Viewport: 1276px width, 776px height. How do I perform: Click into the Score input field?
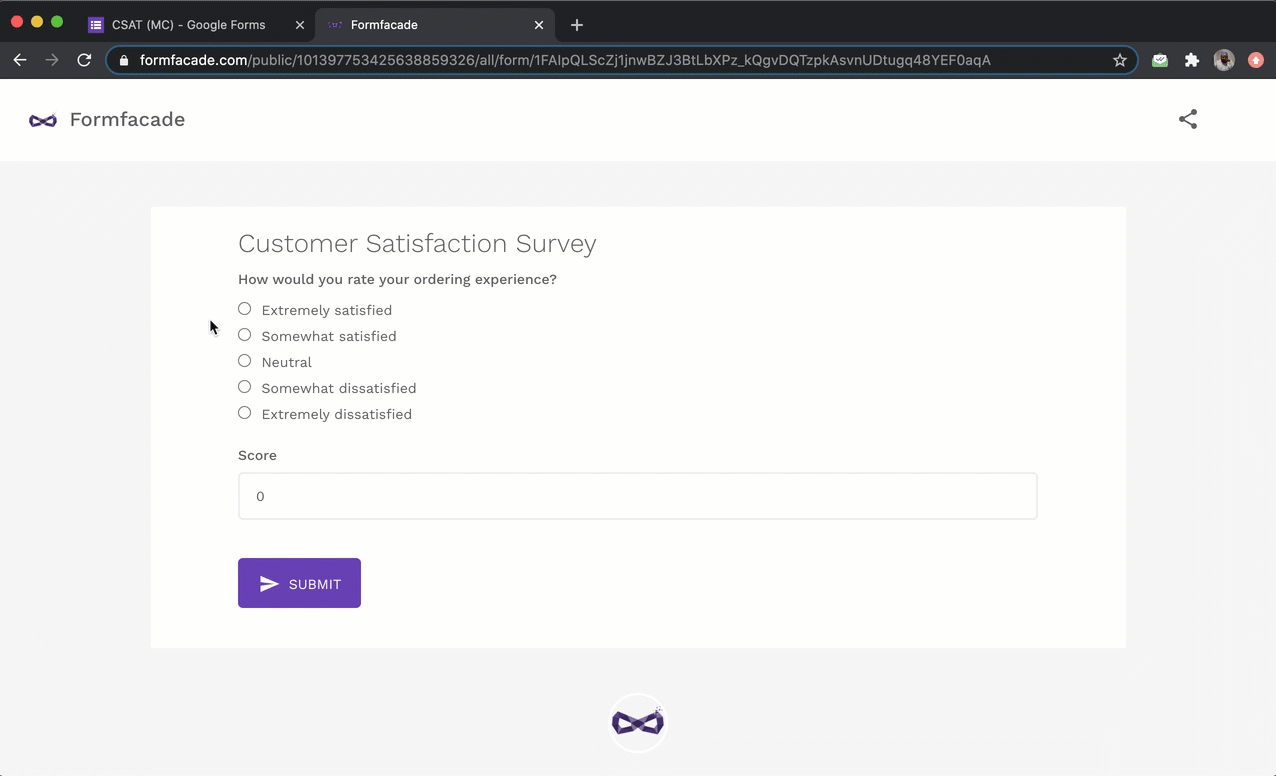(x=637, y=496)
